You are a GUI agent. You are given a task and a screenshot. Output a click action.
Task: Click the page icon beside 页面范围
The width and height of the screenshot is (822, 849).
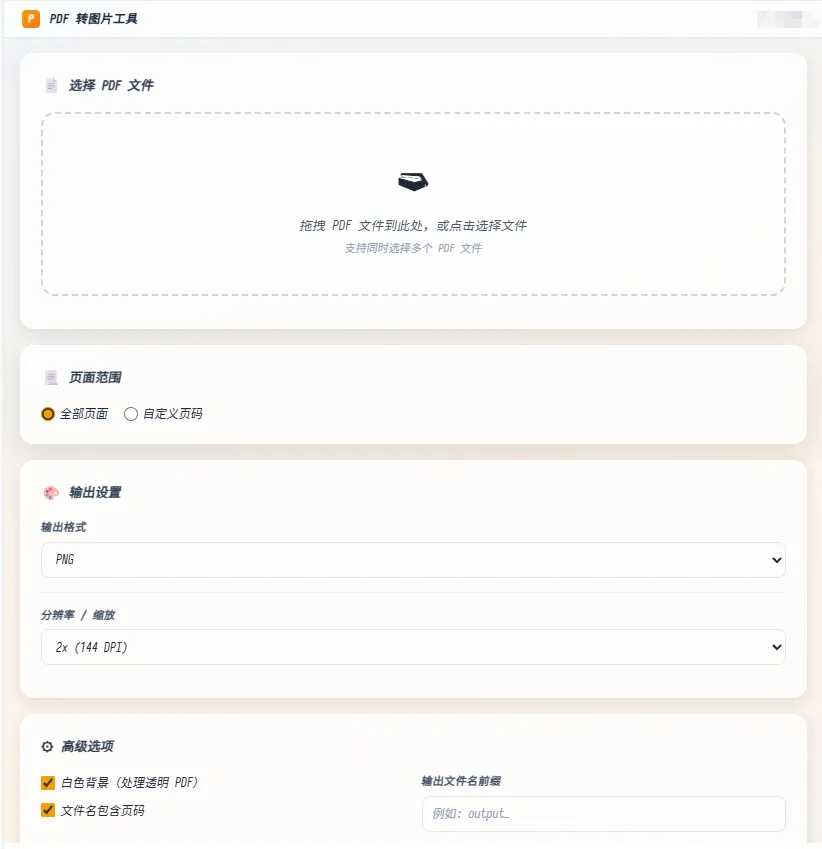(51, 377)
